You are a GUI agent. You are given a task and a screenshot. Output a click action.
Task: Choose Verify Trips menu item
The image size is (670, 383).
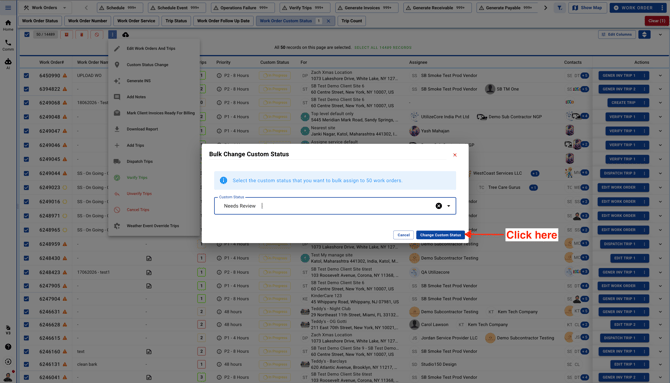(154, 177)
